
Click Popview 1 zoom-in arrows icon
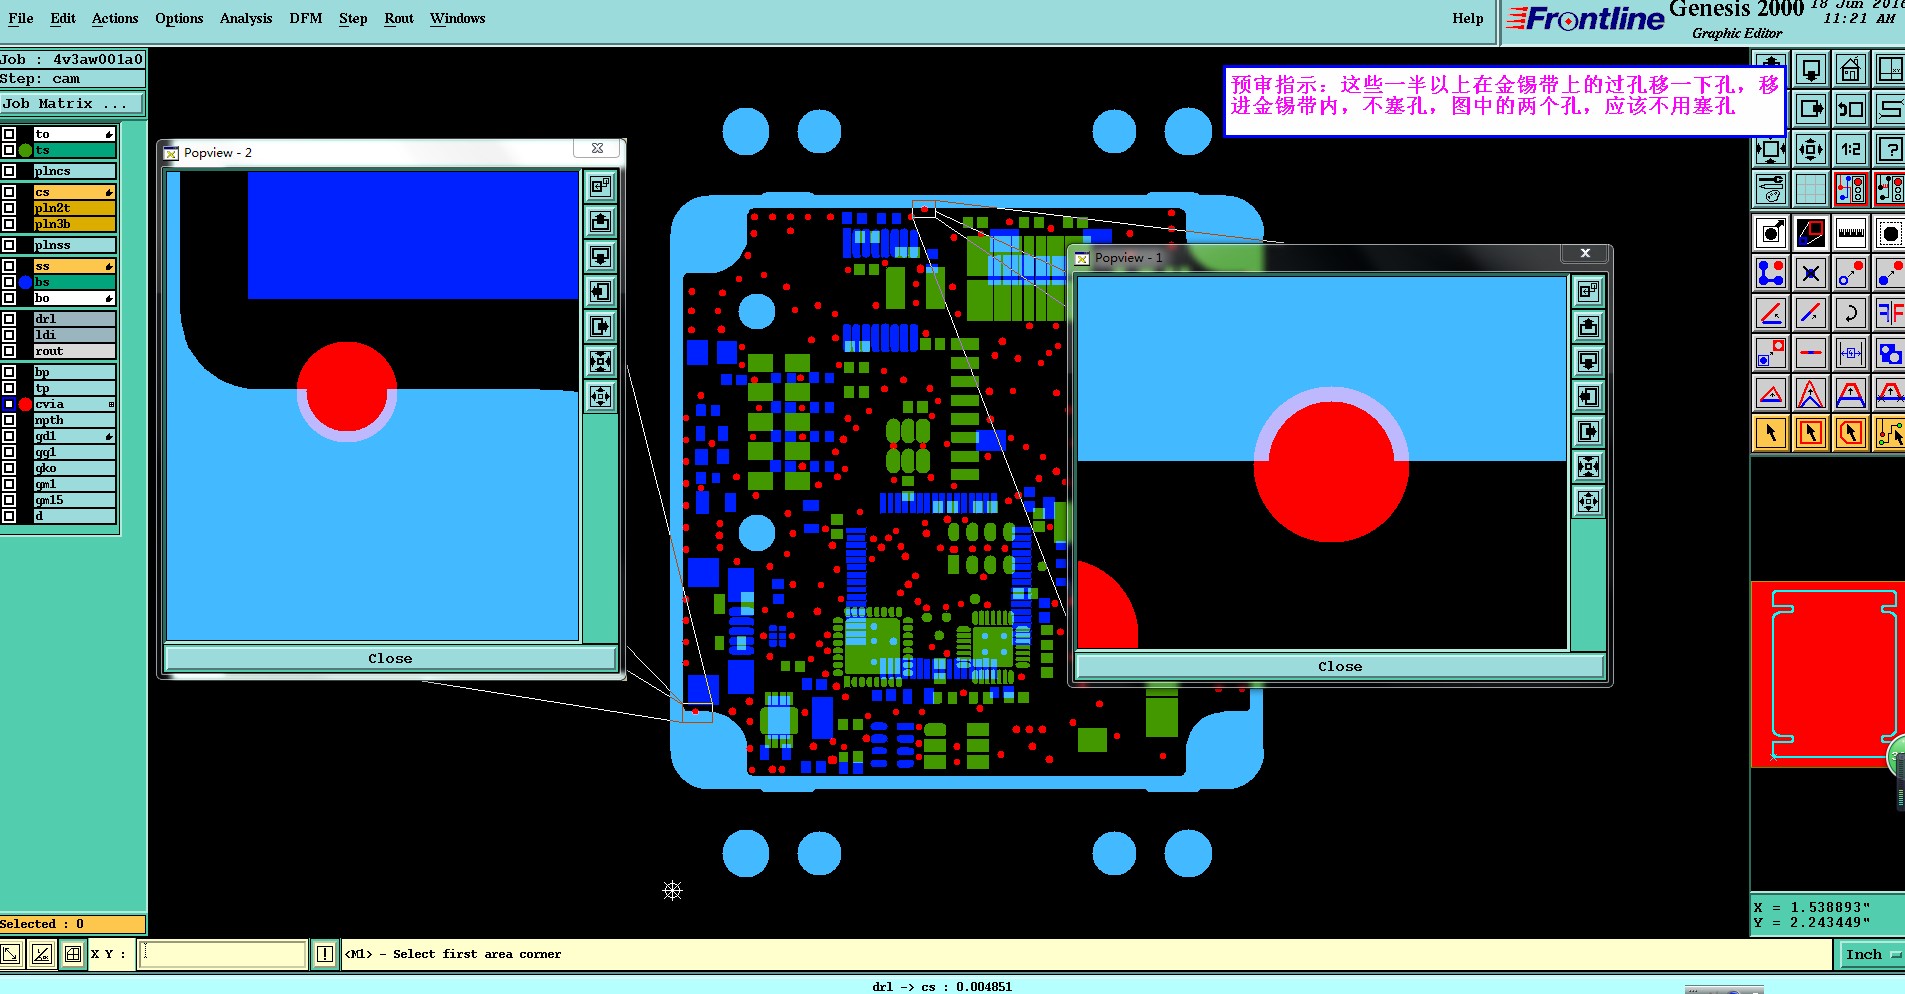[1589, 501]
